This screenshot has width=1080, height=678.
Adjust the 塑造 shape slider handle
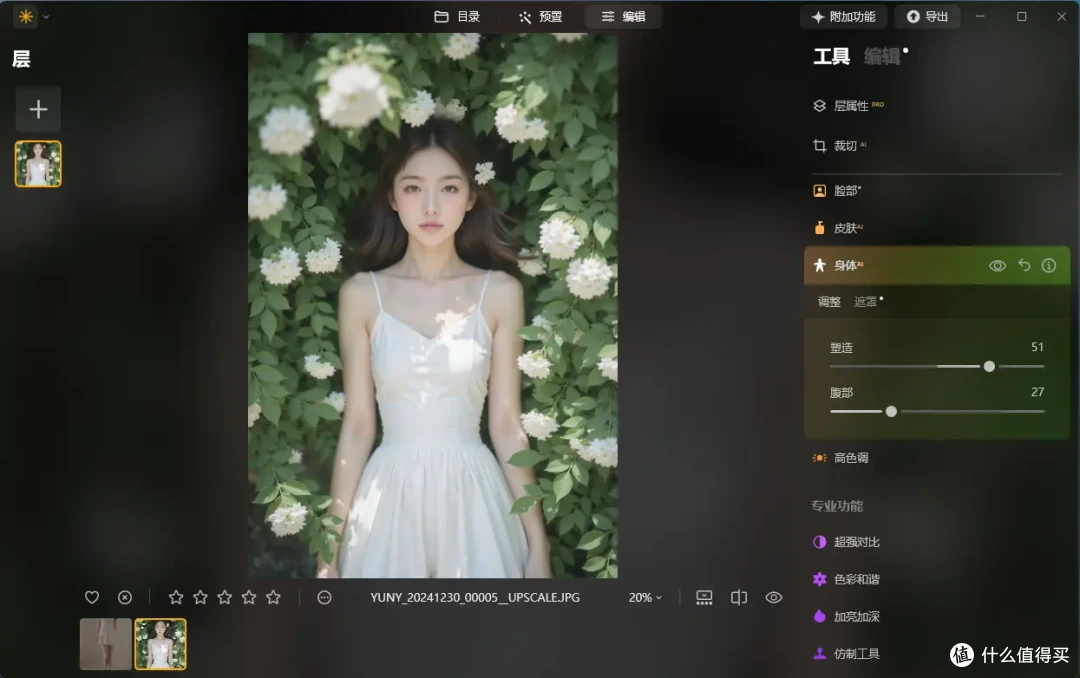pos(989,367)
